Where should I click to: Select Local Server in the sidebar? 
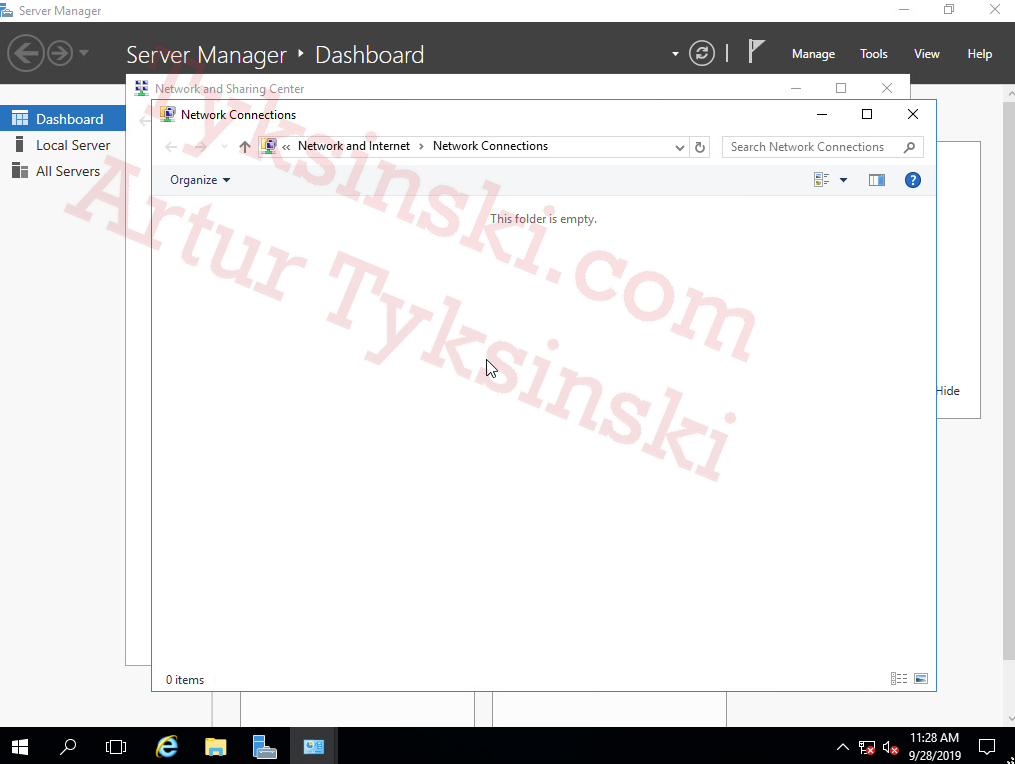pos(63,145)
